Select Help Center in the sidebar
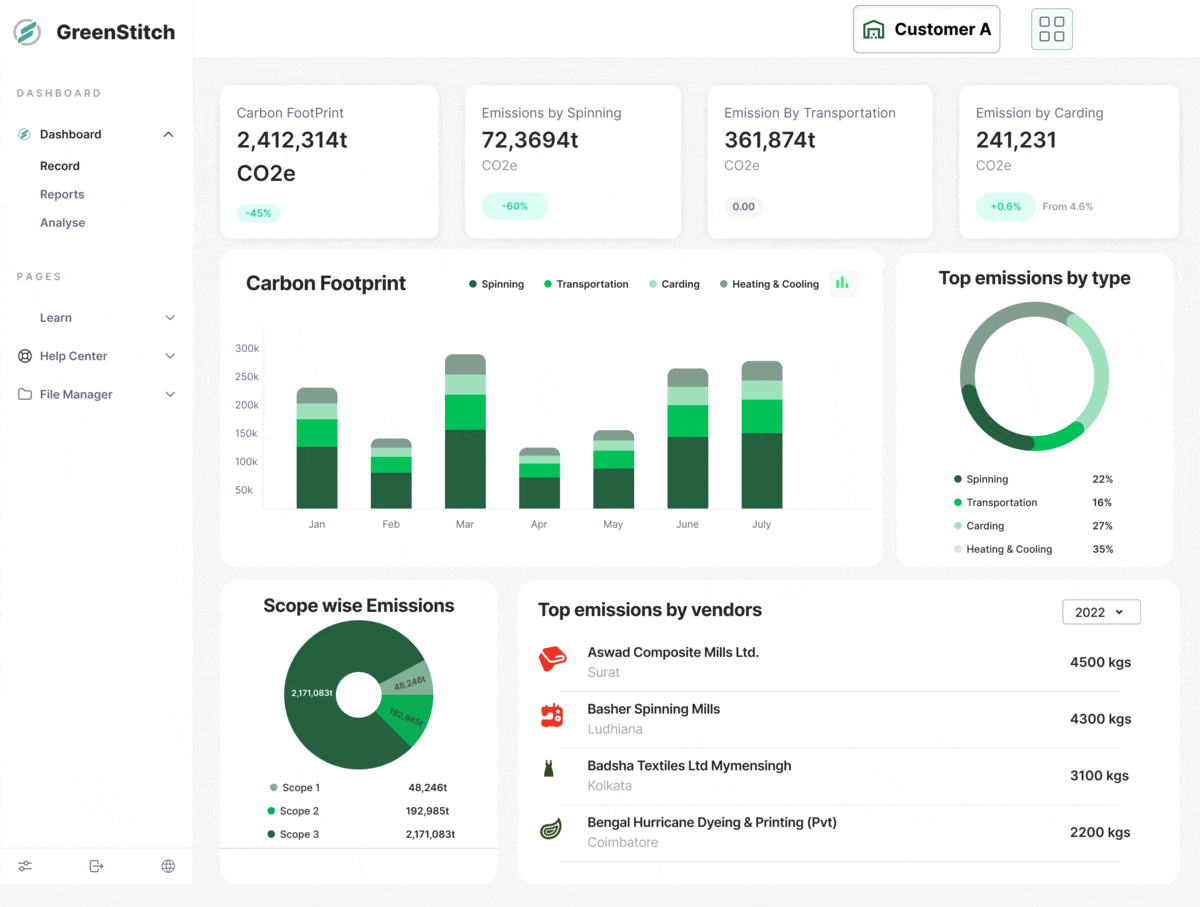This screenshot has width=1200, height=907. [73, 356]
